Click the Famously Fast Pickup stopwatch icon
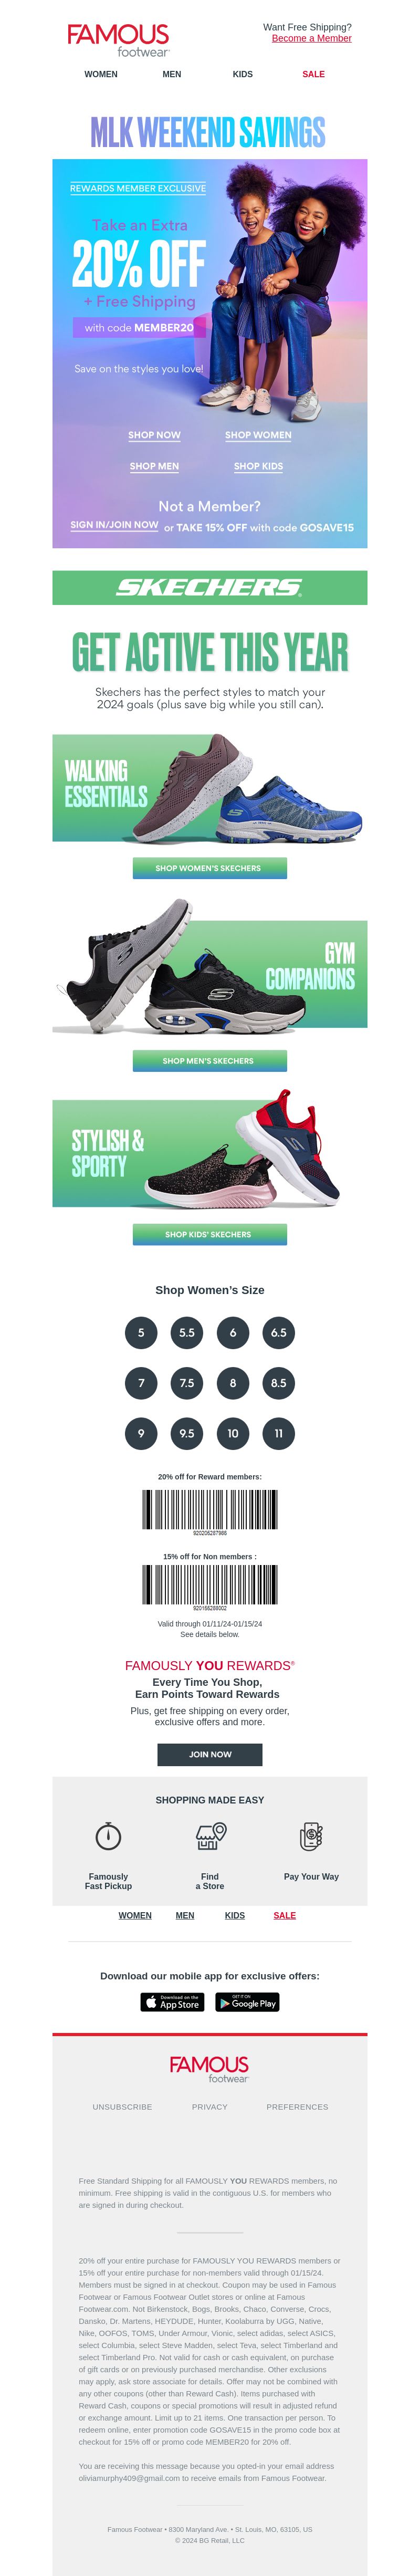420x2576 pixels. 108,1836
